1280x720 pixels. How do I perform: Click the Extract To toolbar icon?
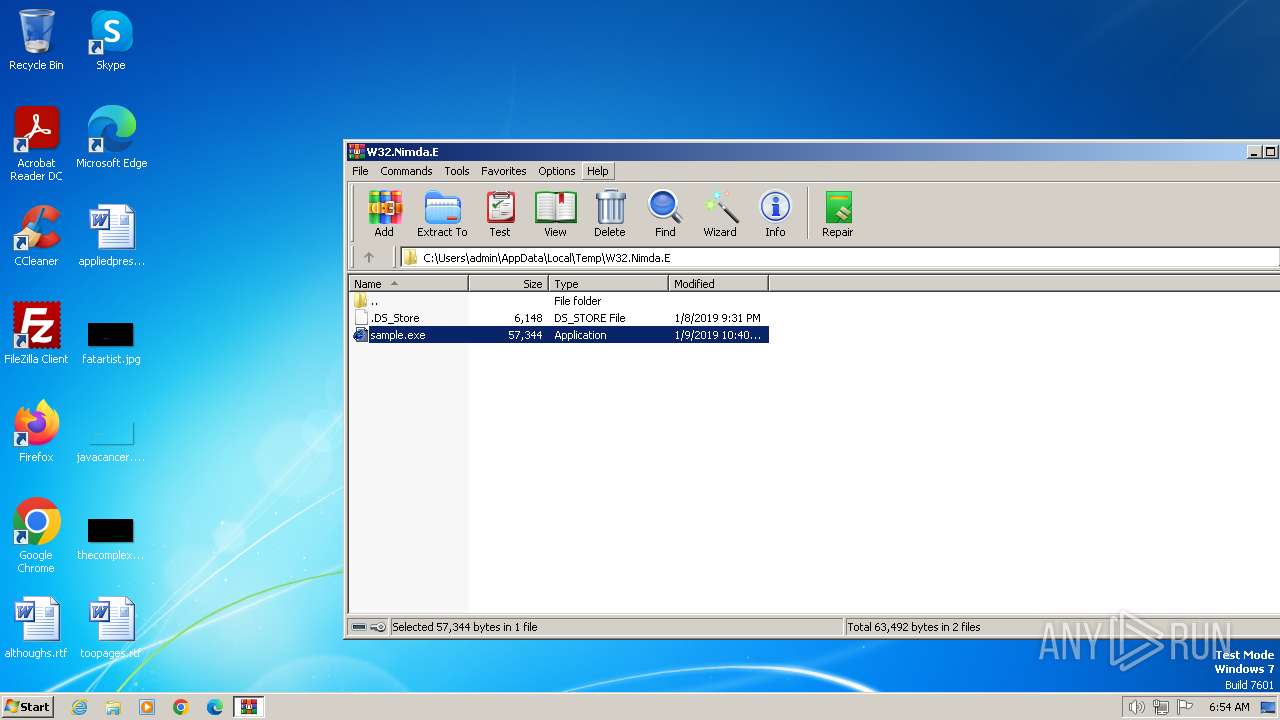pyautogui.click(x=442, y=214)
